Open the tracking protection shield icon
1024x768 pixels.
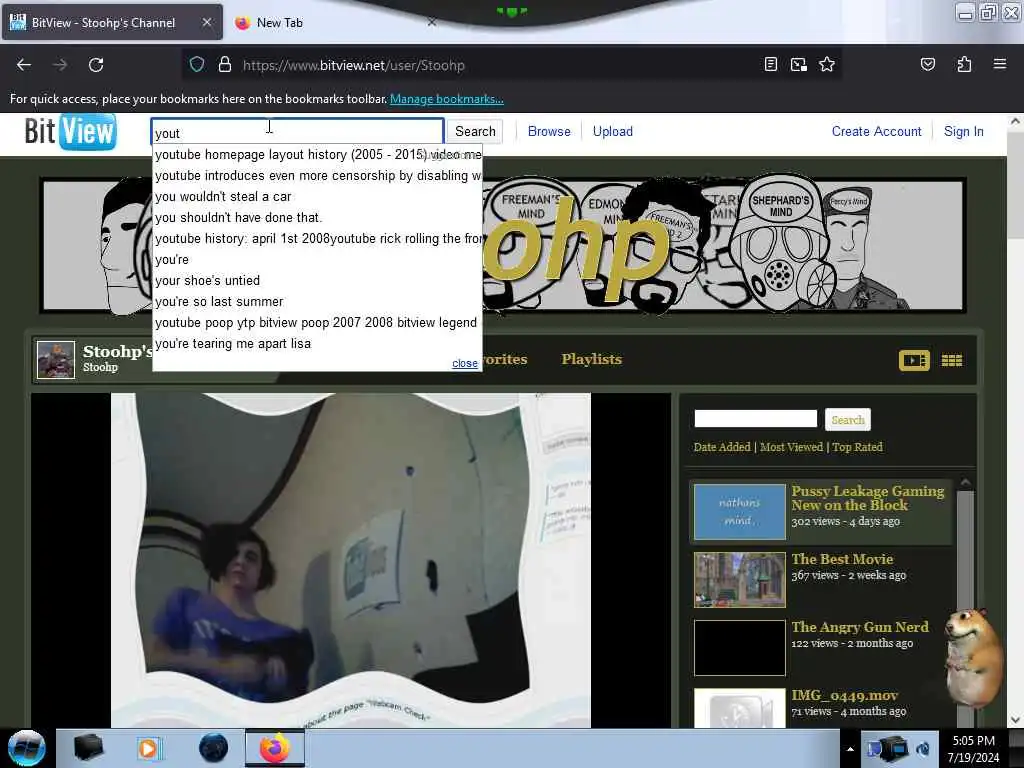[197, 65]
